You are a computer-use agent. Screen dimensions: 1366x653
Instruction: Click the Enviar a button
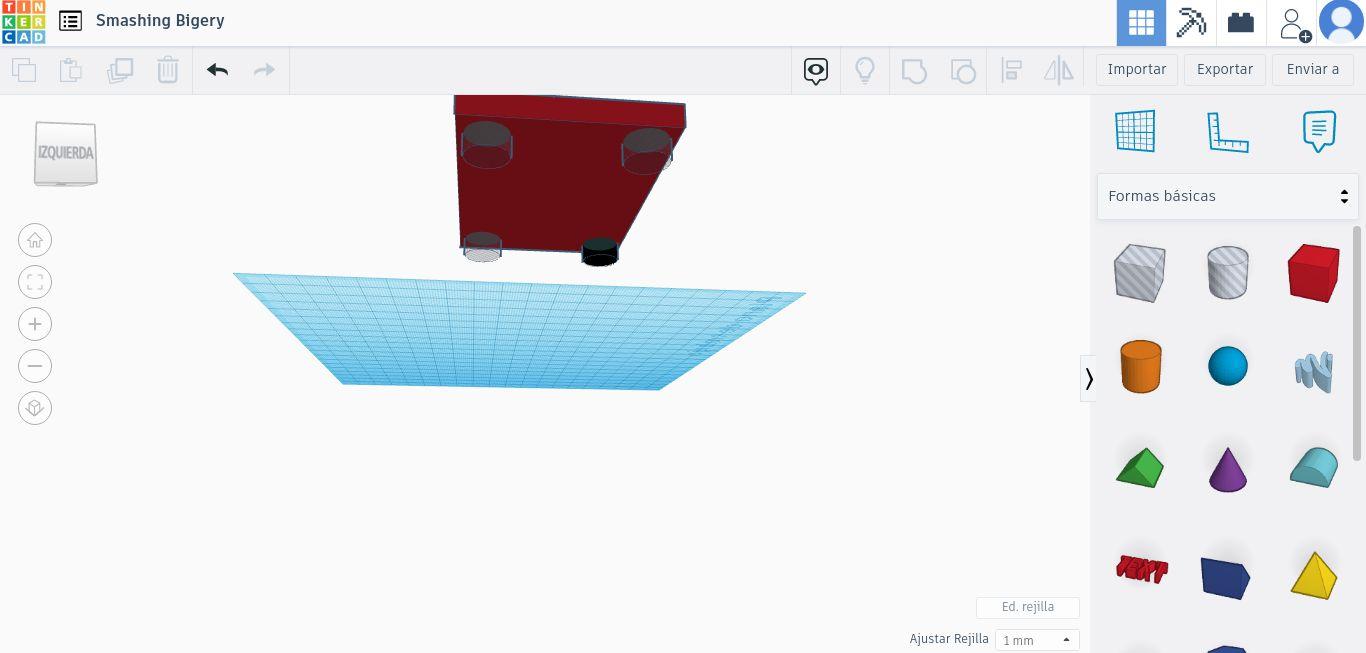(x=1313, y=69)
